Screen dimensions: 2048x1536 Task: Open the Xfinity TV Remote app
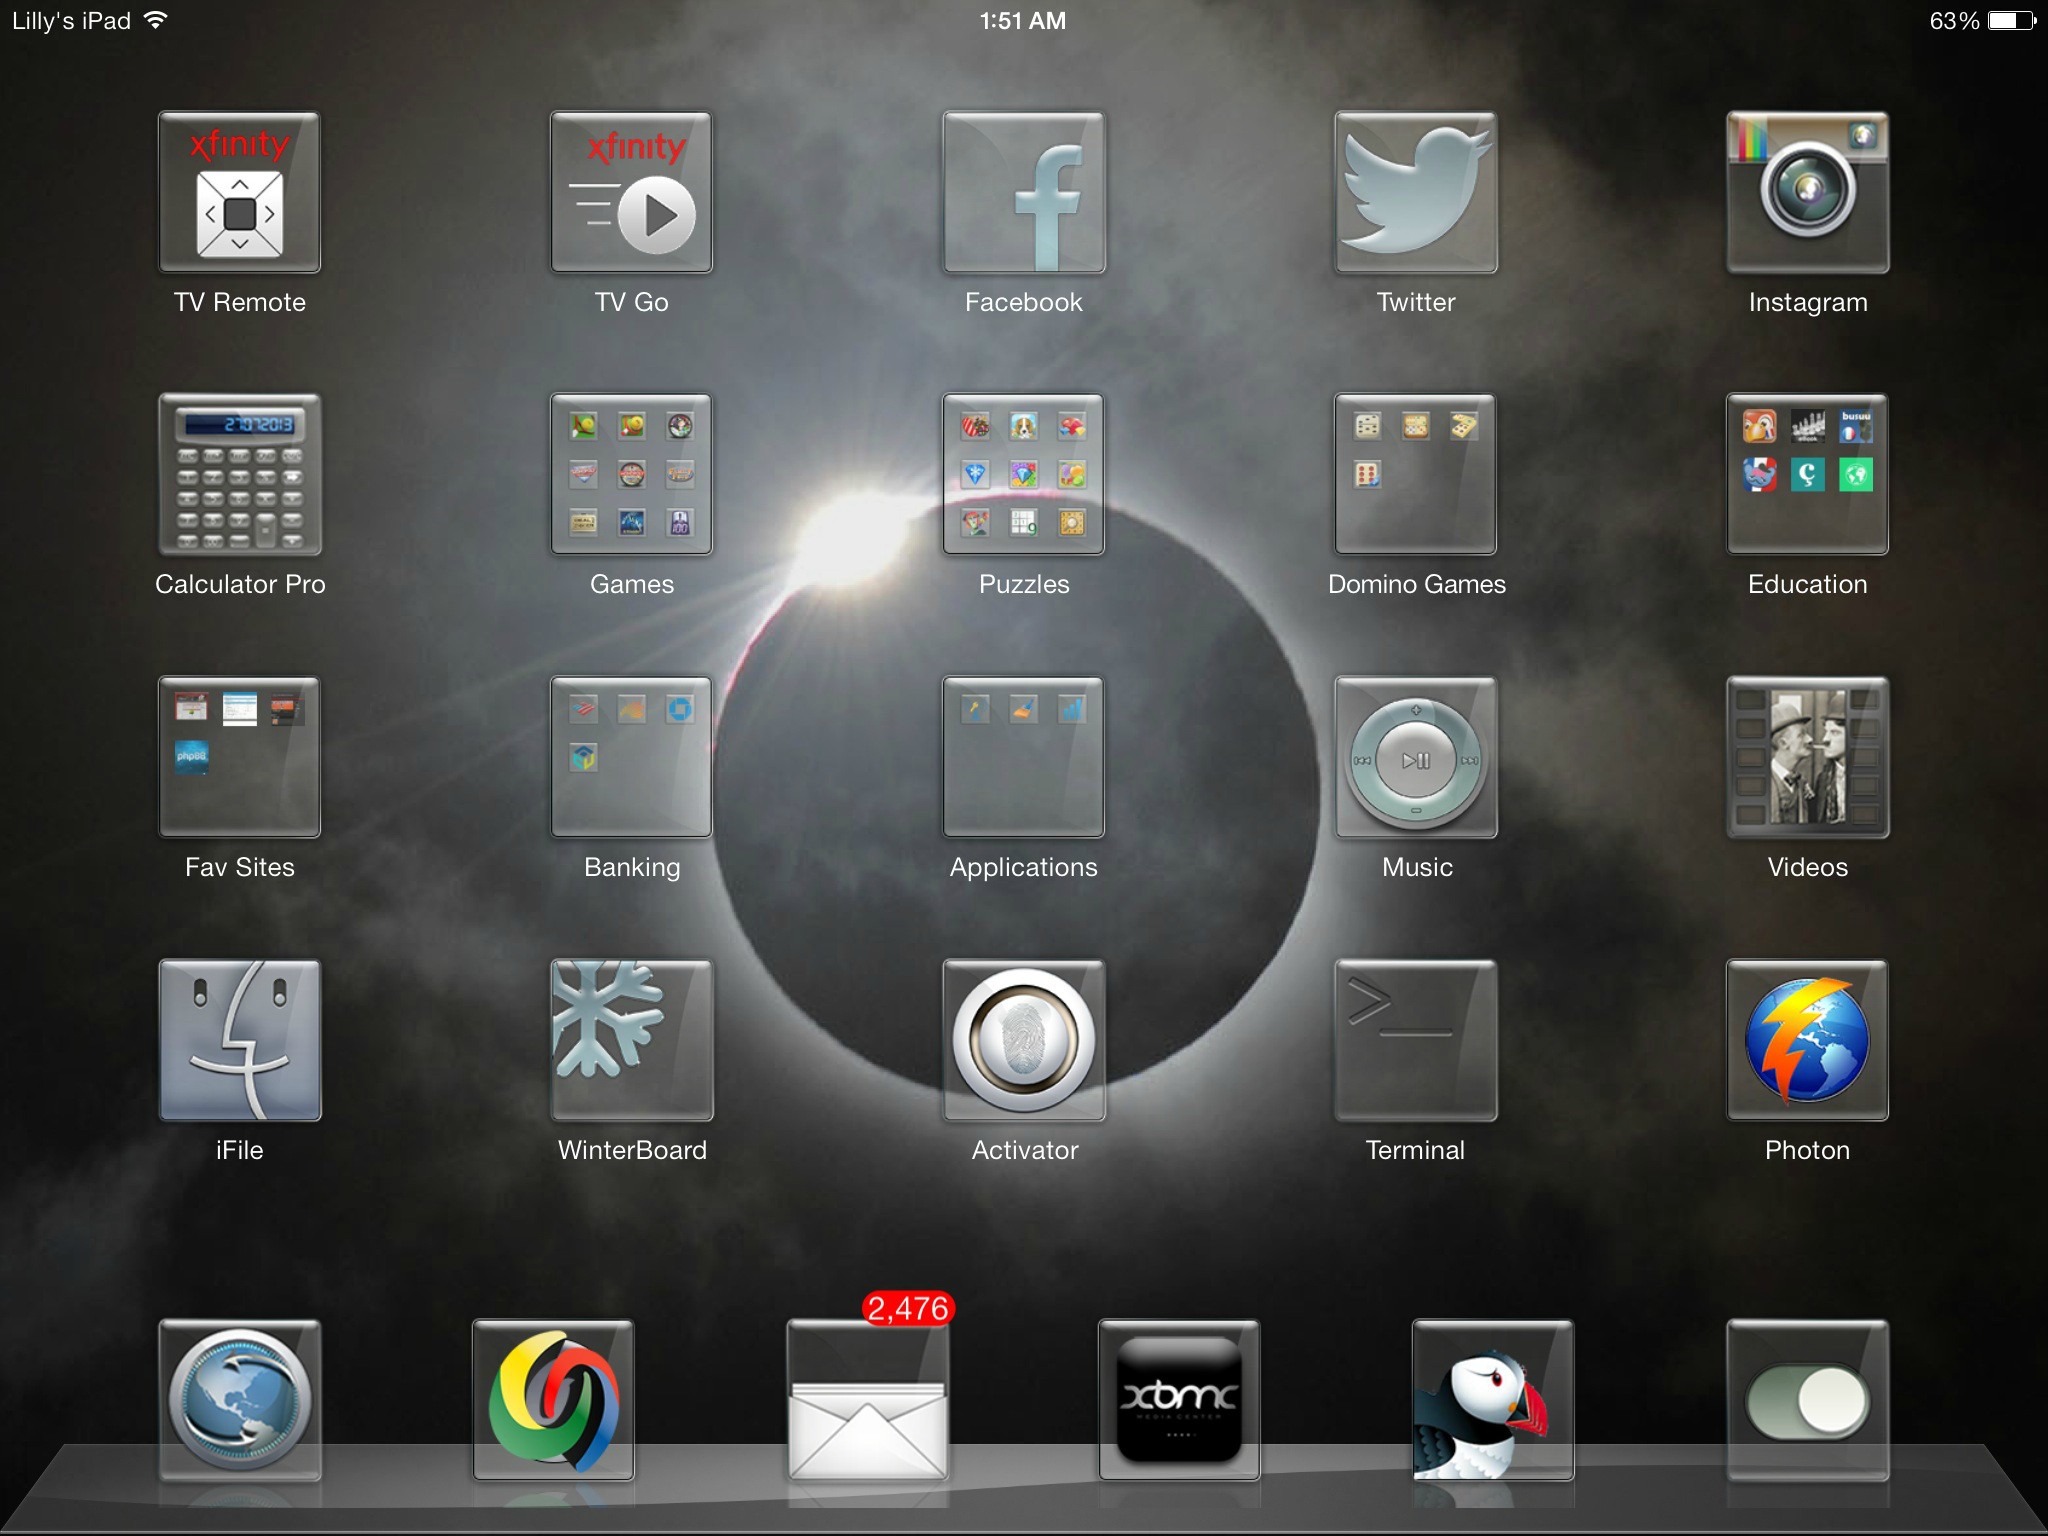(x=240, y=192)
